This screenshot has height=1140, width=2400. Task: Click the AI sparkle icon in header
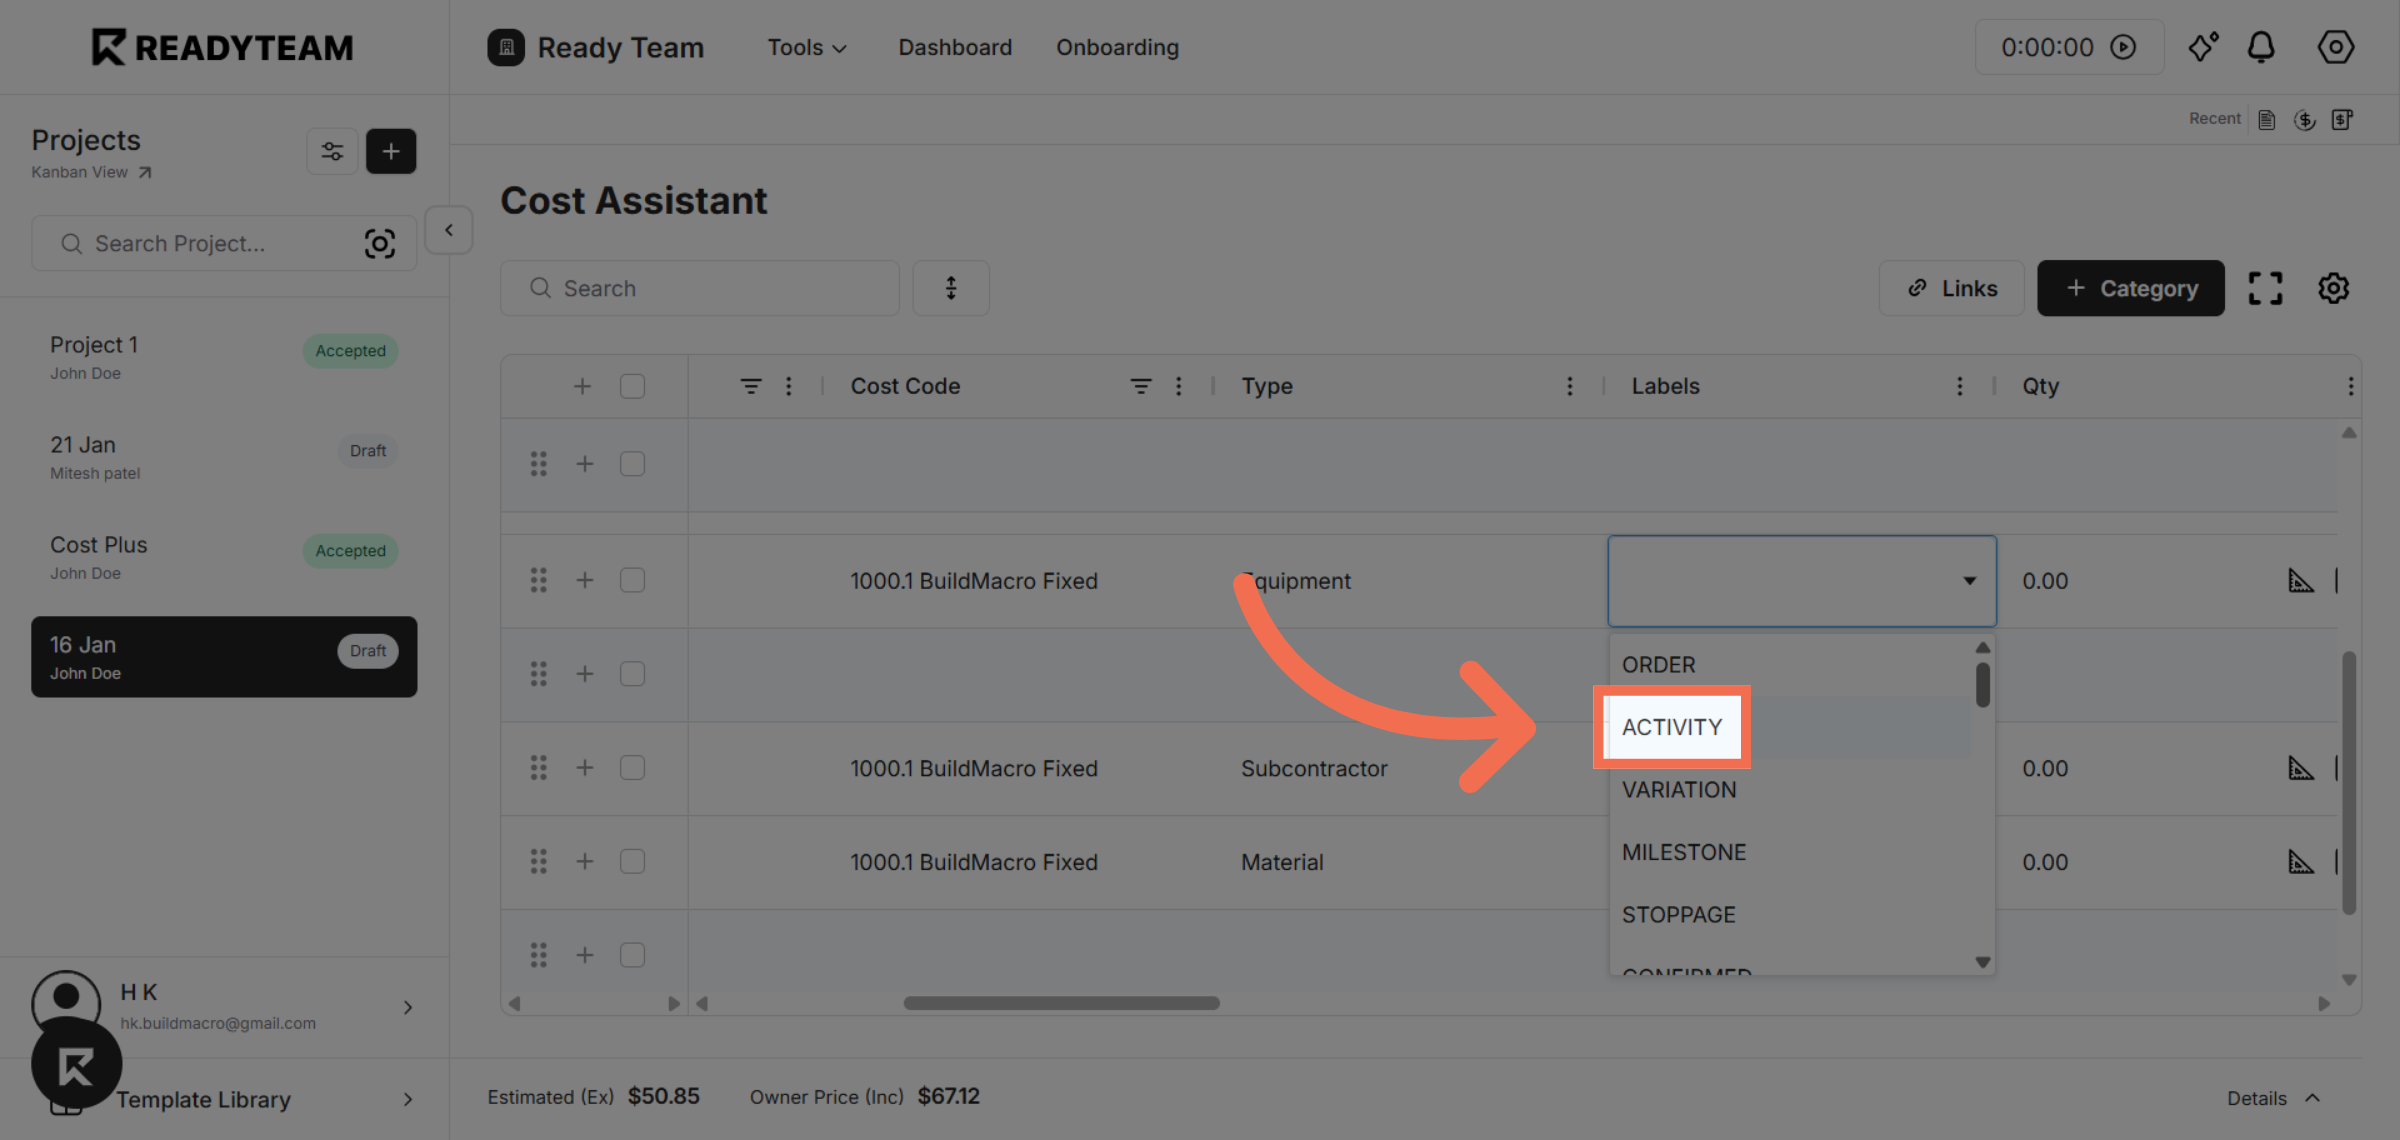(2203, 47)
